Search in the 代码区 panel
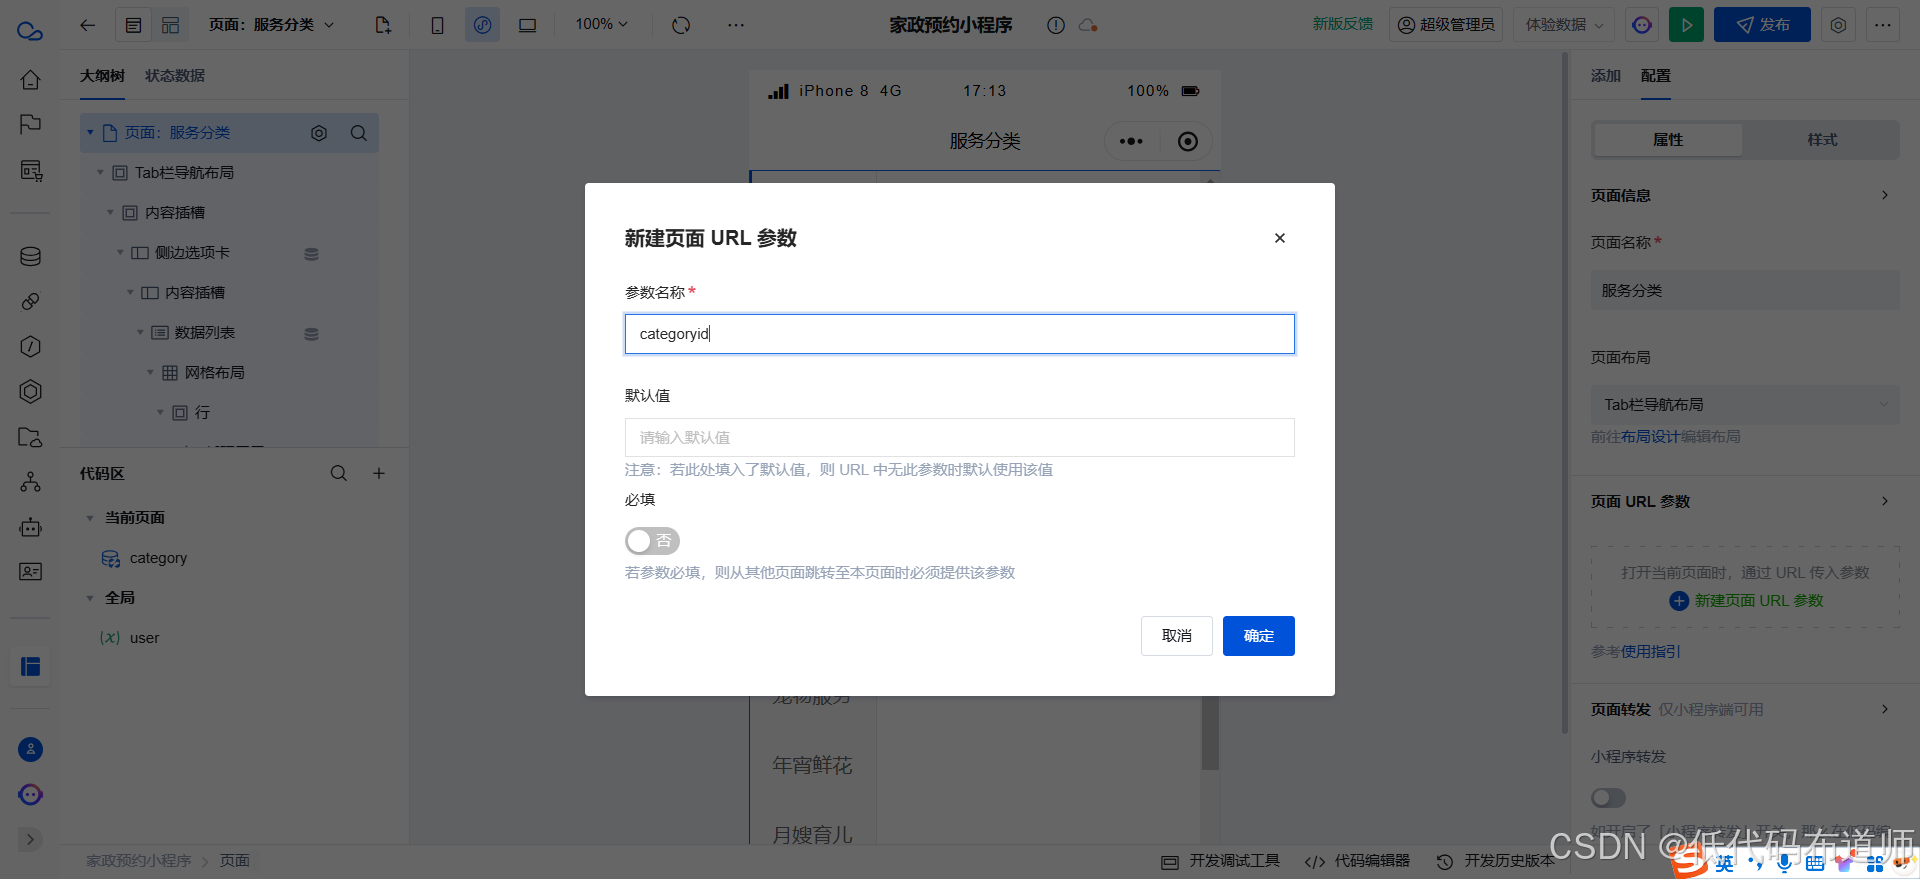Viewport: 1920px width, 879px height. [339, 473]
